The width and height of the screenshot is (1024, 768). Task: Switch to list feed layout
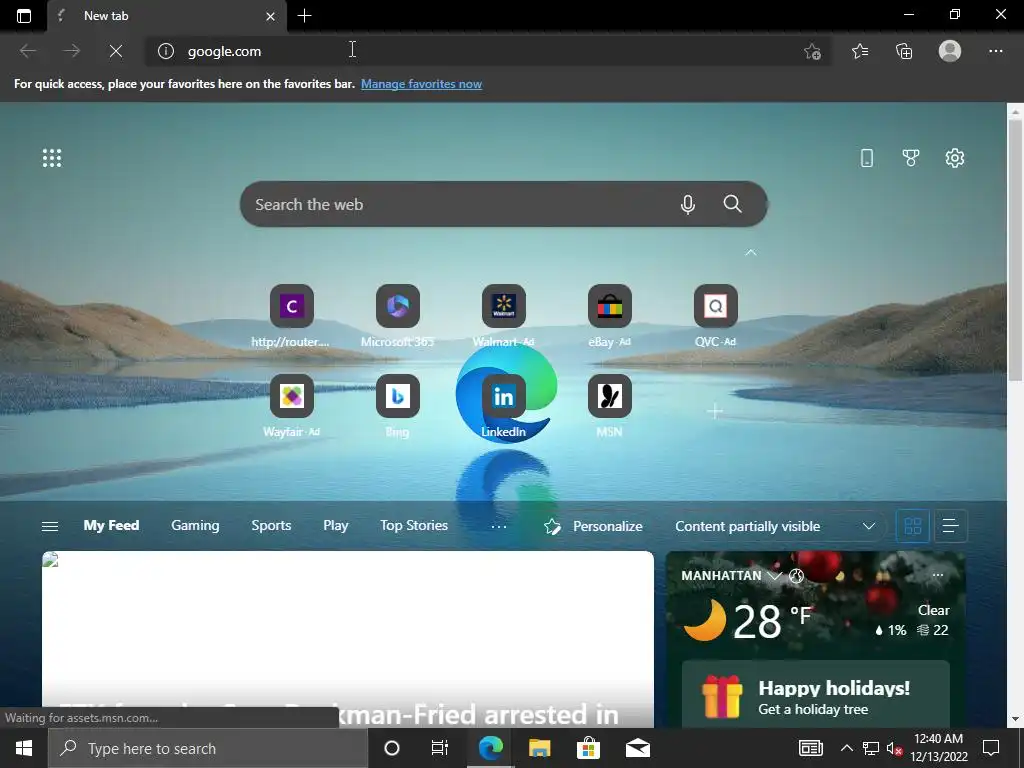[x=951, y=526]
